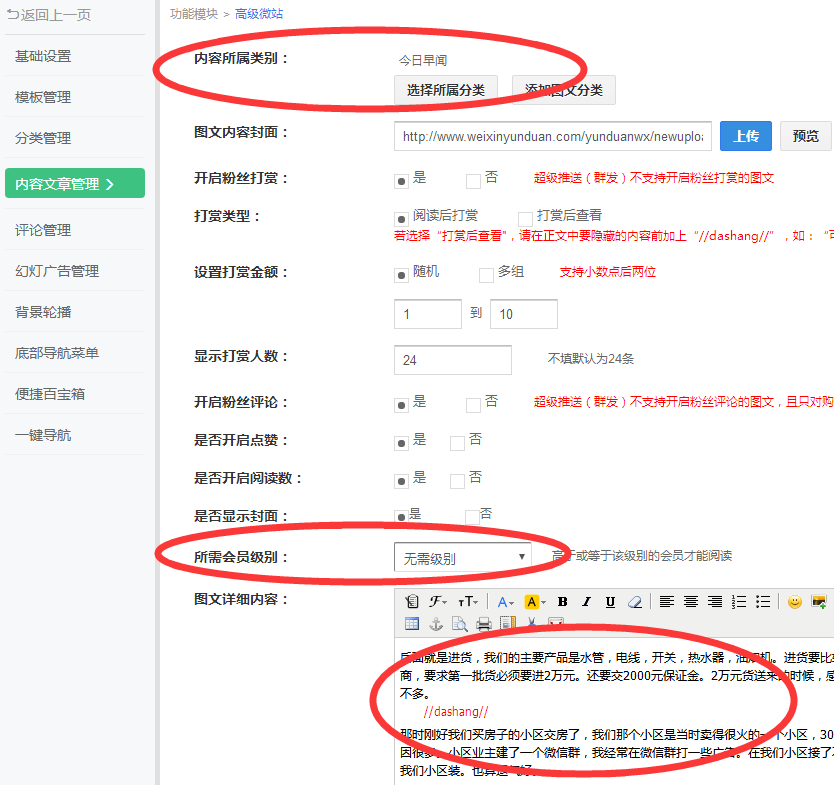Open the font size dropdown in editor

point(468,602)
